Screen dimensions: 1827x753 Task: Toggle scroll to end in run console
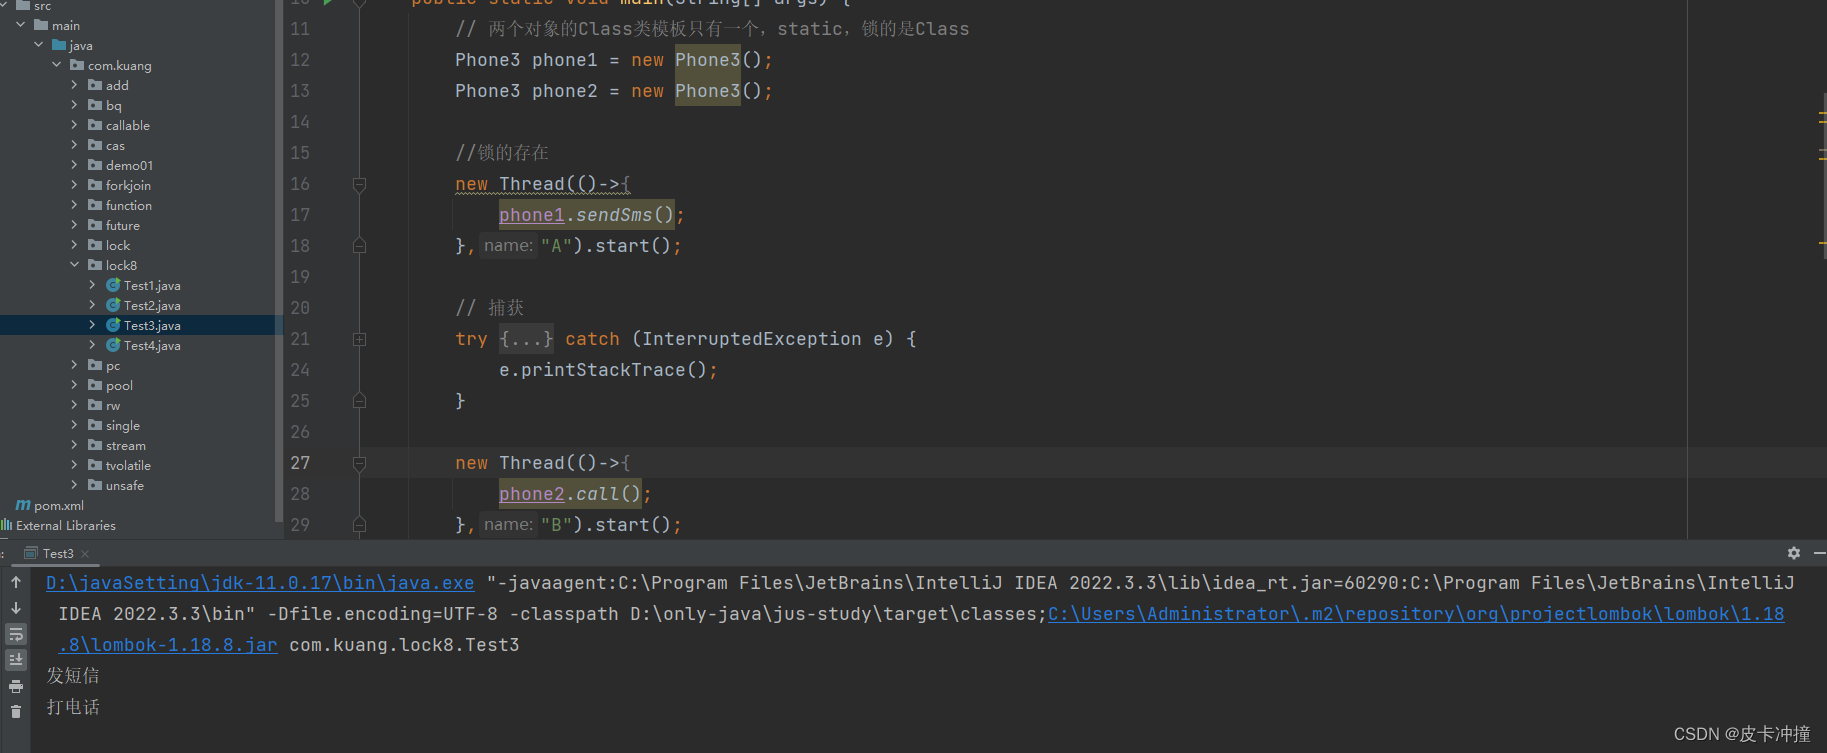click(x=16, y=660)
